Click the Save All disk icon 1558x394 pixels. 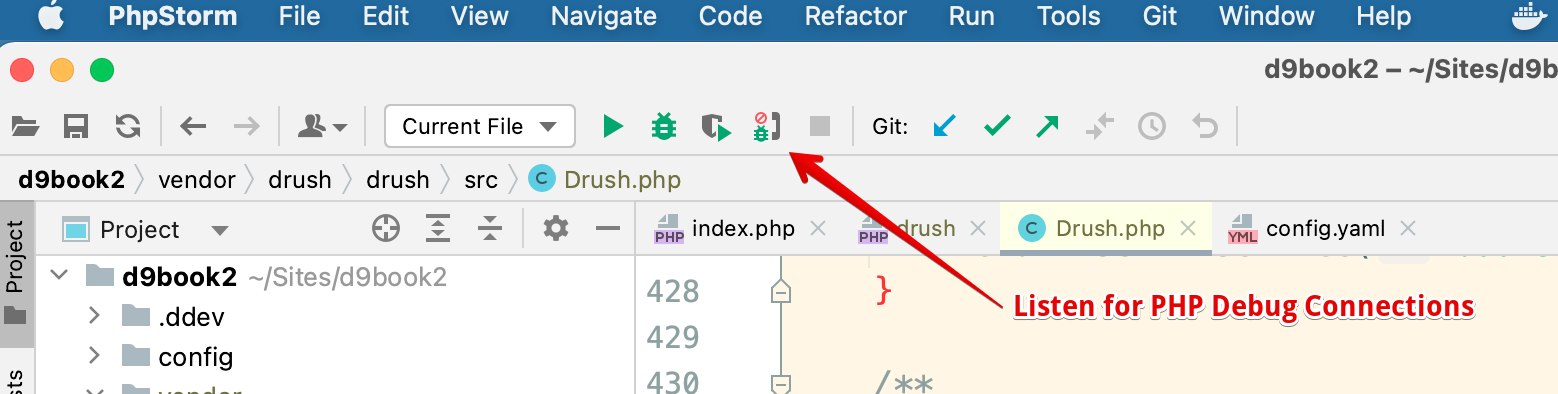[x=76, y=126]
